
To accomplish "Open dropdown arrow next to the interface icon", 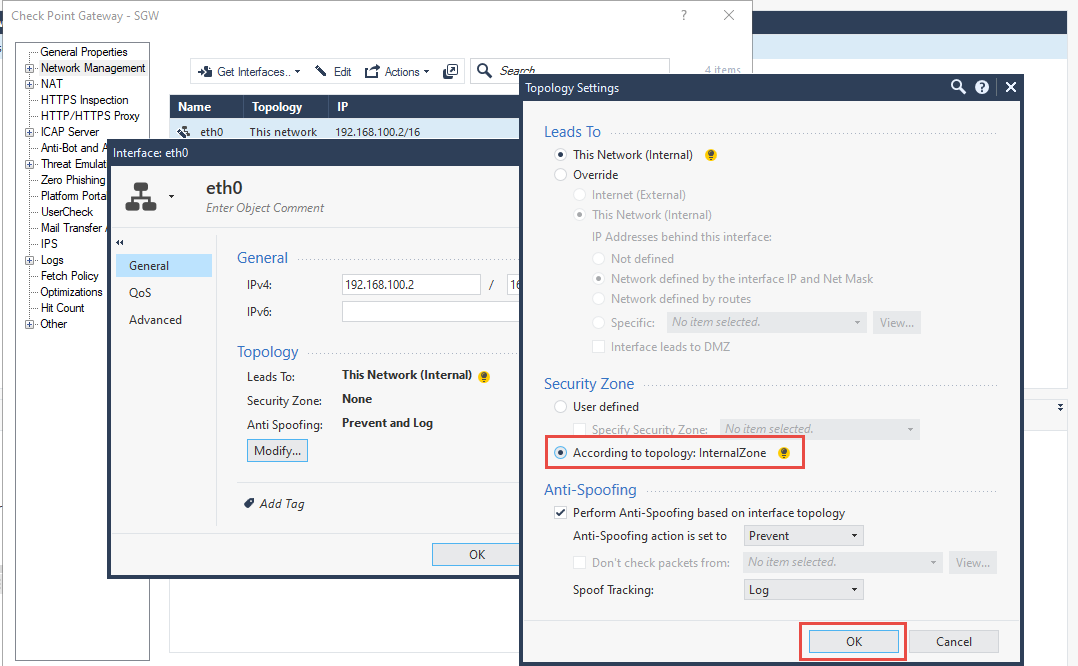I will pos(171,197).
